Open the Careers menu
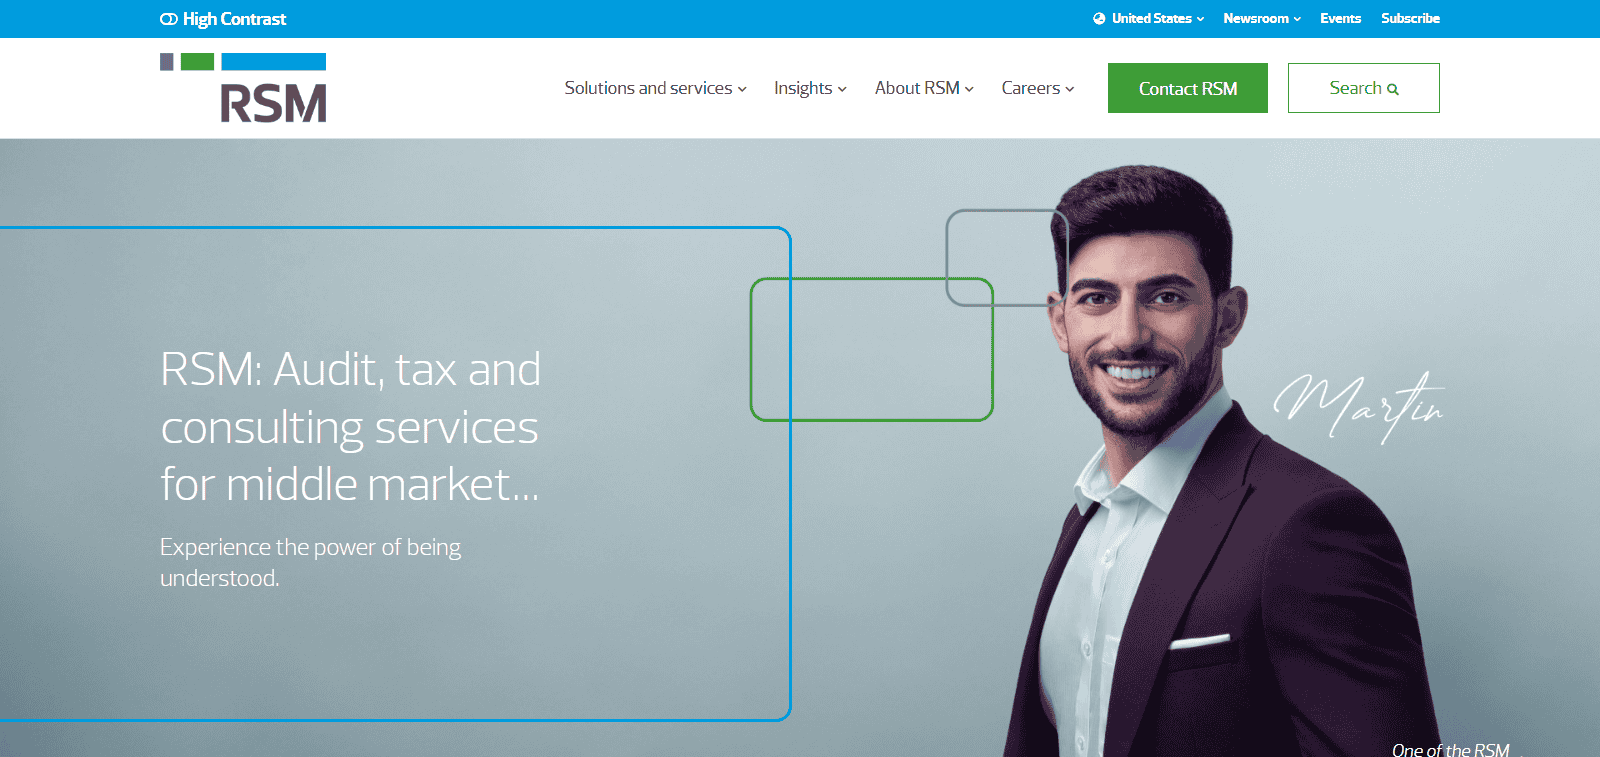The height and width of the screenshot is (757, 1600). tap(1038, 88)
